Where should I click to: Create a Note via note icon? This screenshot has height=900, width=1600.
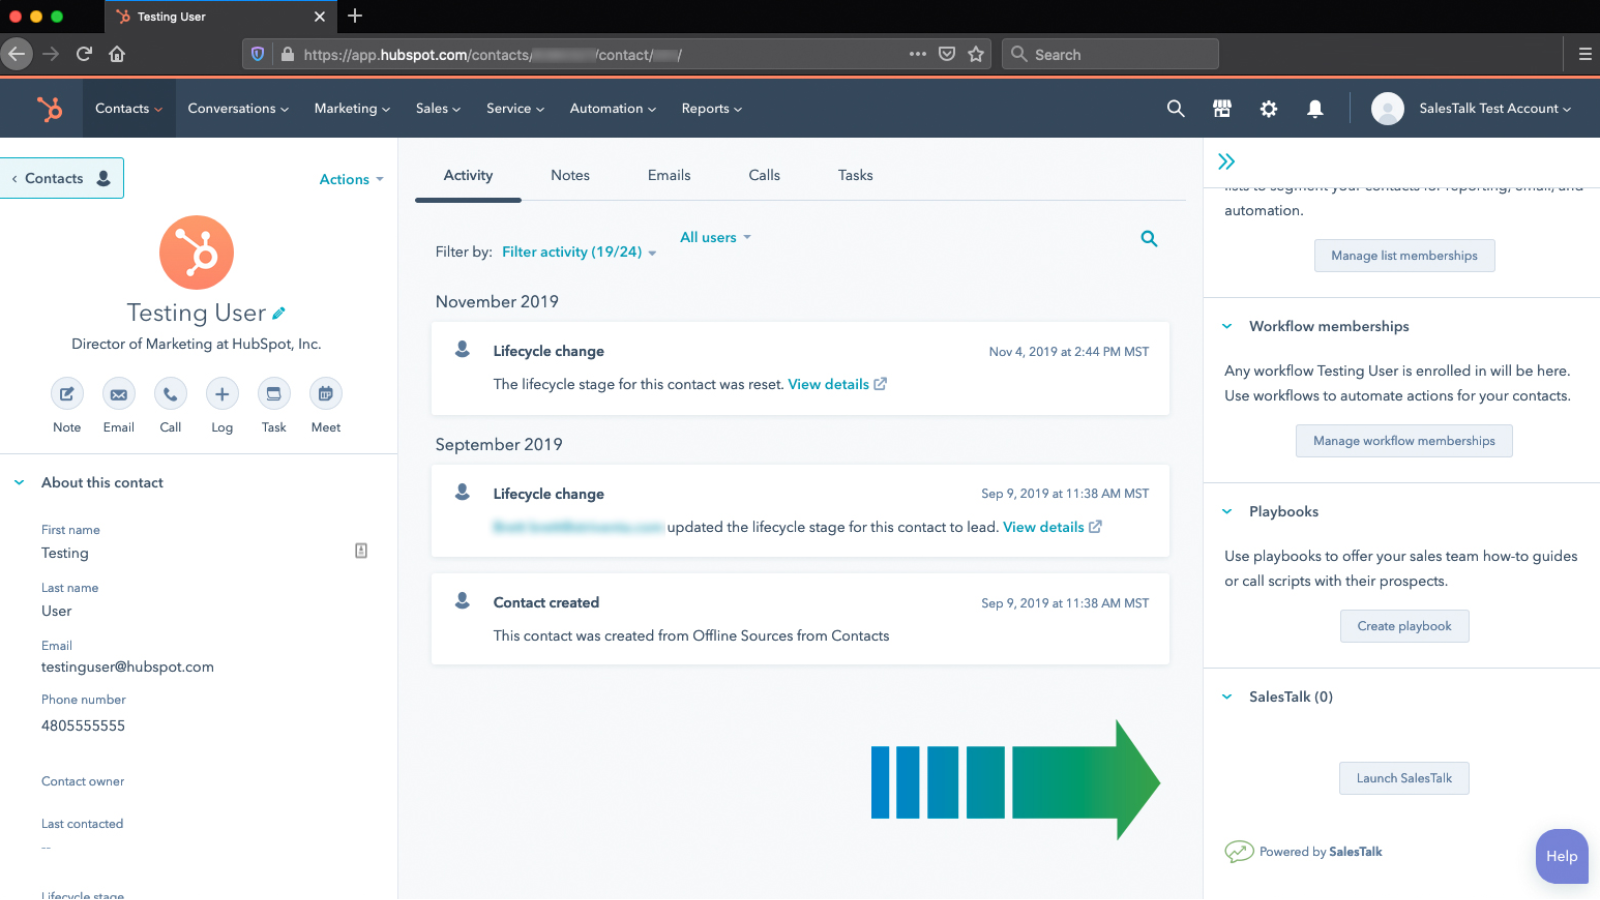(67, 394)
